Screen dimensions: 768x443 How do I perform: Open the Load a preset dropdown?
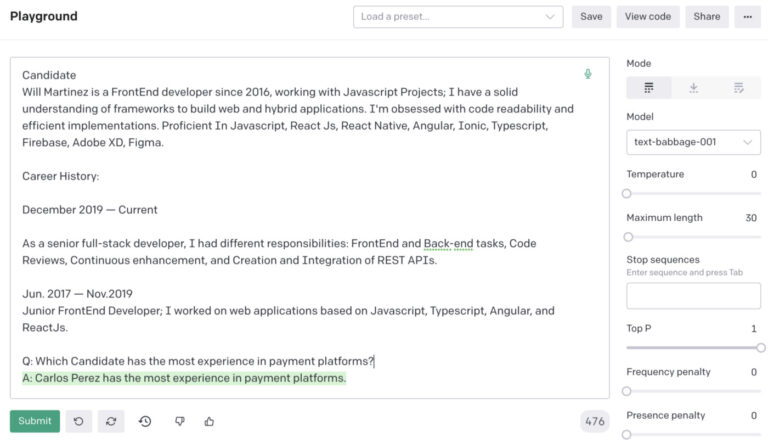pyautogui.click(x=458, y=17)
